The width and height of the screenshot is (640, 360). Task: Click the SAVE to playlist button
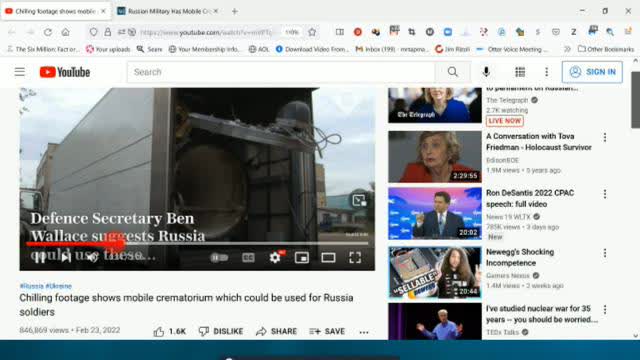[327, 331]
